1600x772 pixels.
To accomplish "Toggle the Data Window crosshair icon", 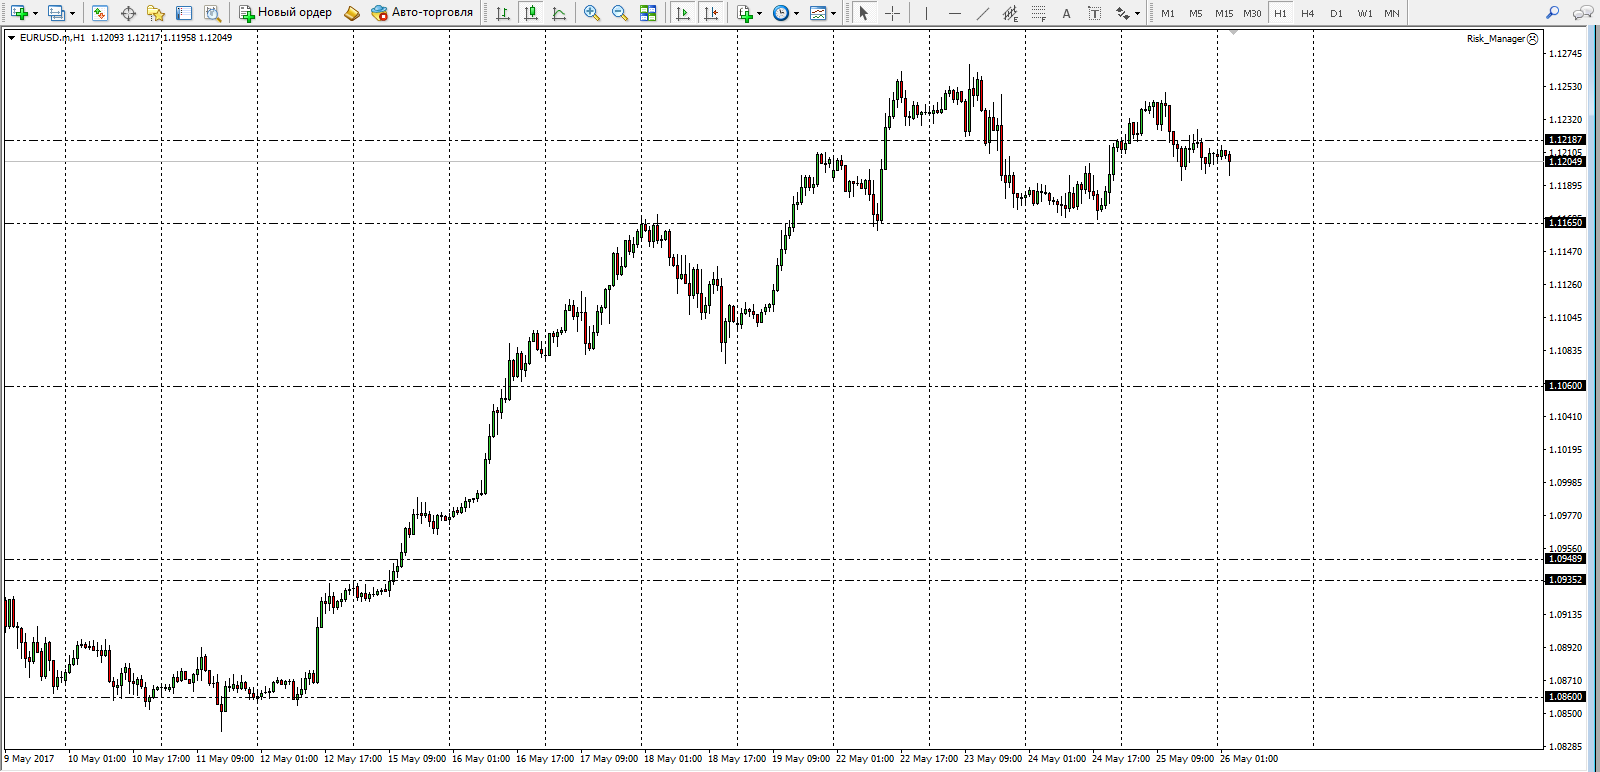I will pyautogui.click(x=128, y=13).
